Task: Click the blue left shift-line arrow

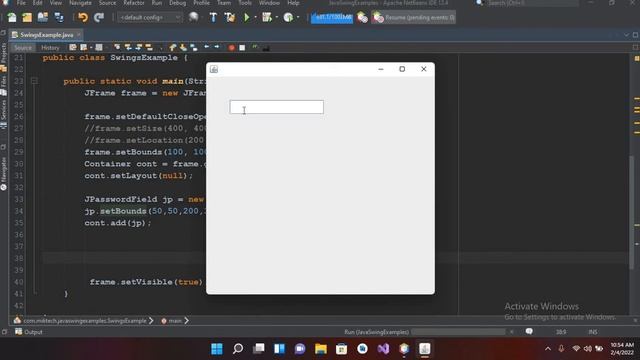Action: tap(207, 47)
